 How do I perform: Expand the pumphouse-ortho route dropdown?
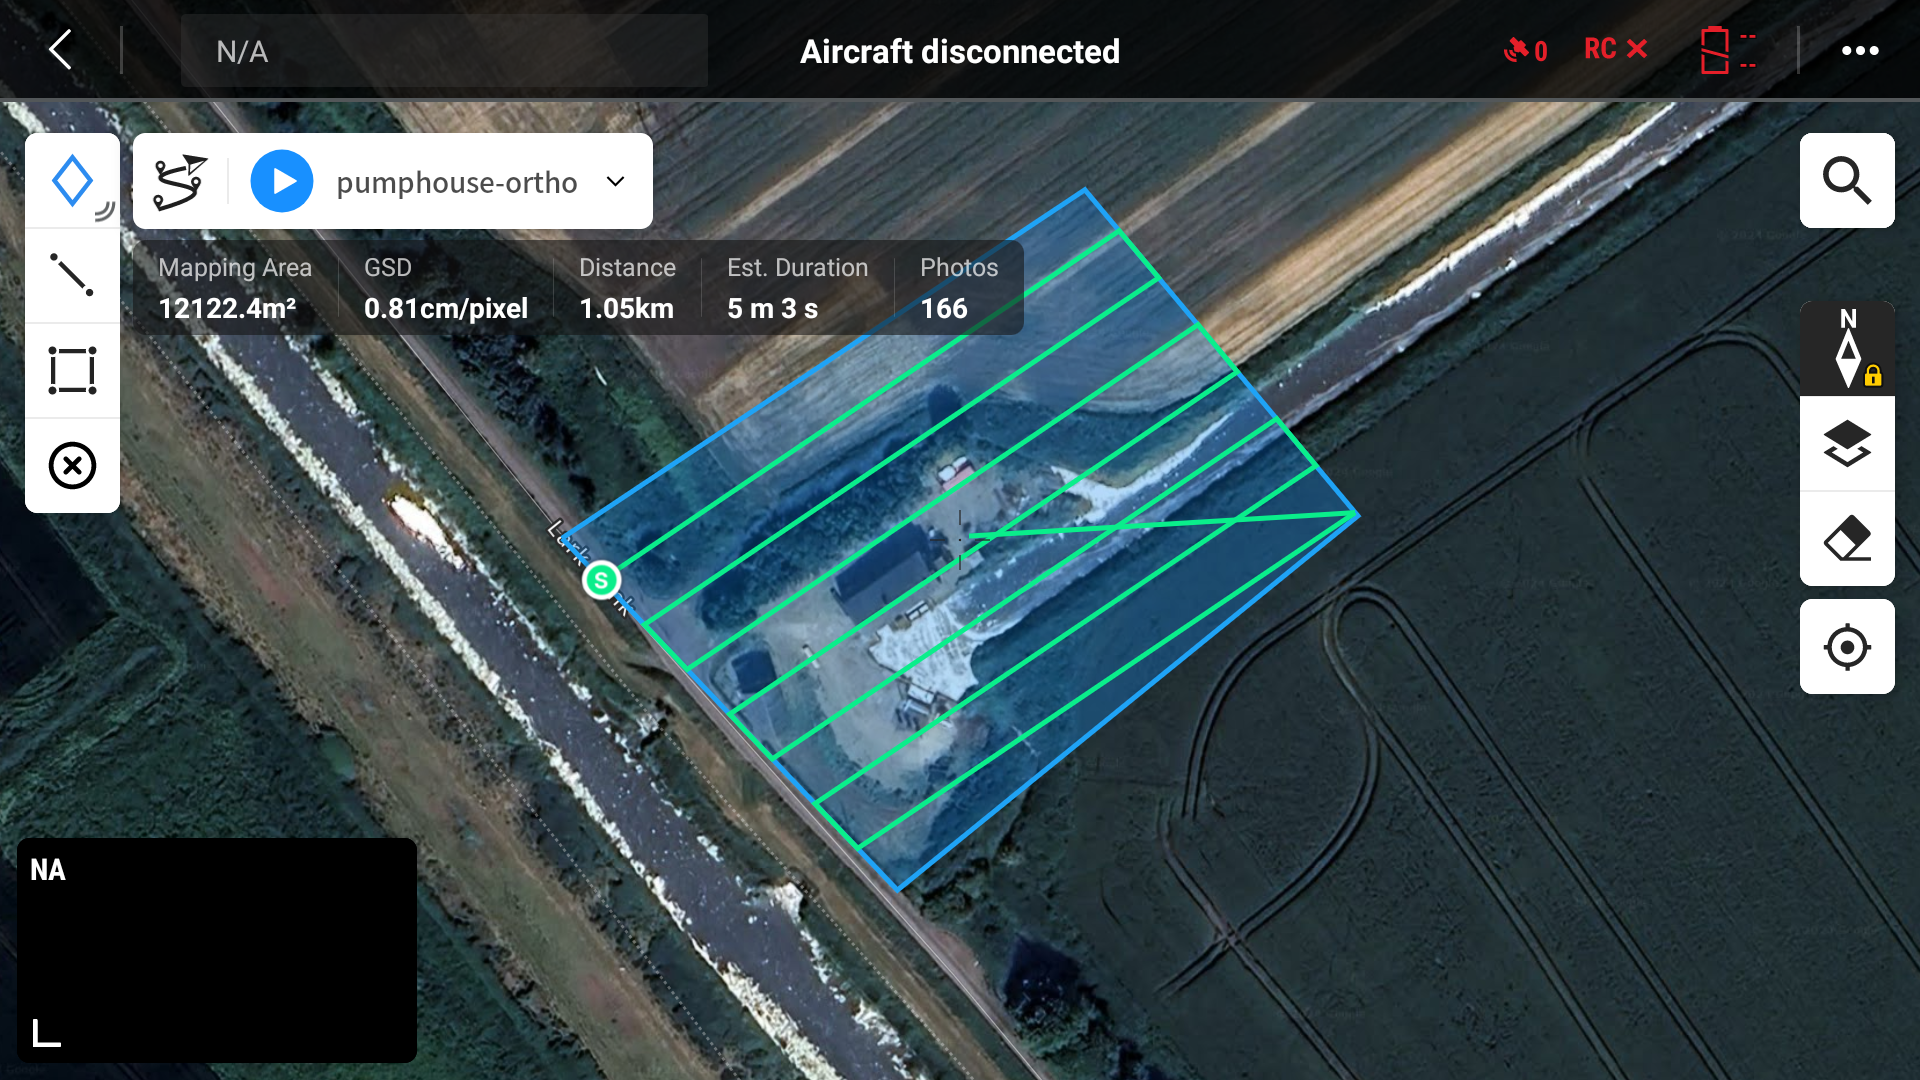coord(616,182)
